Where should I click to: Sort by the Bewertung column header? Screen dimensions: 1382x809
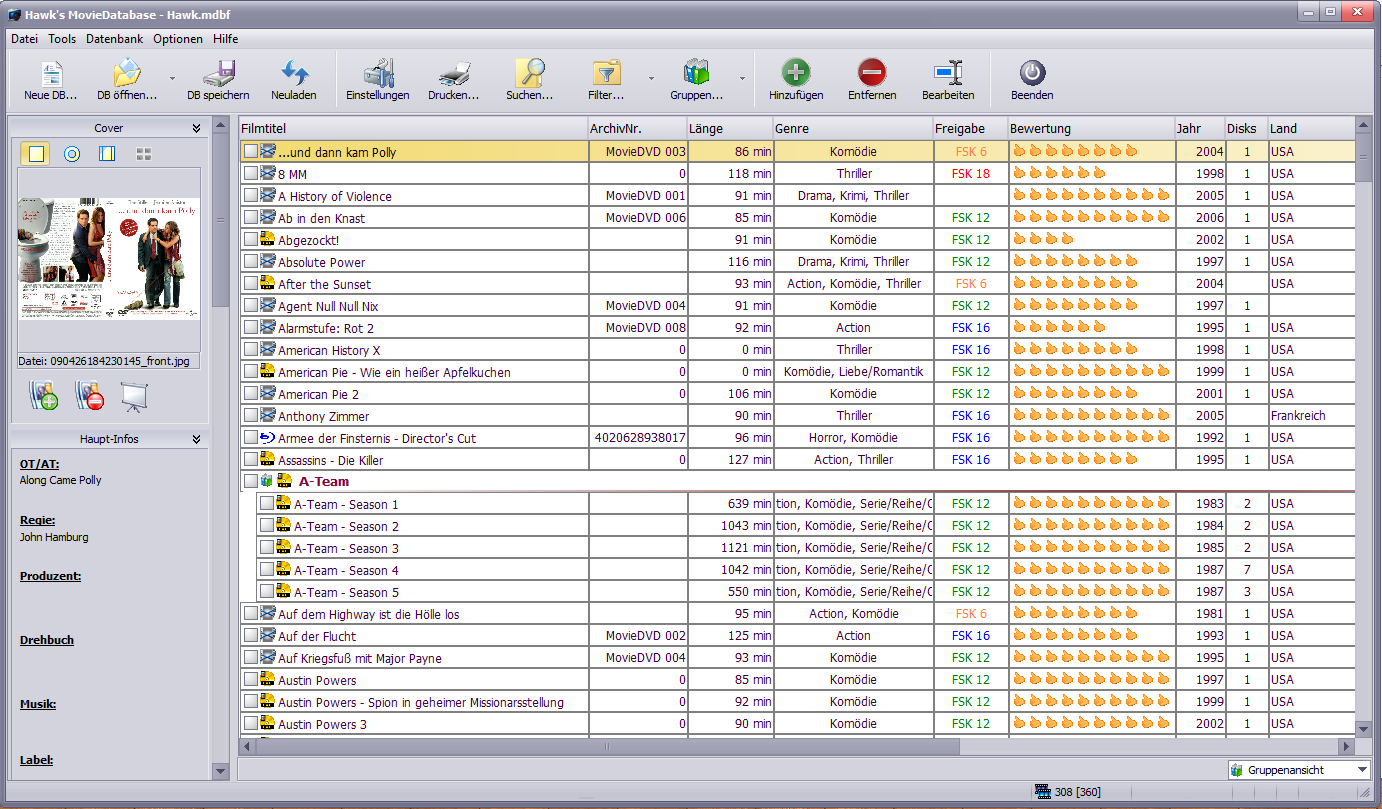(1091, 128)
